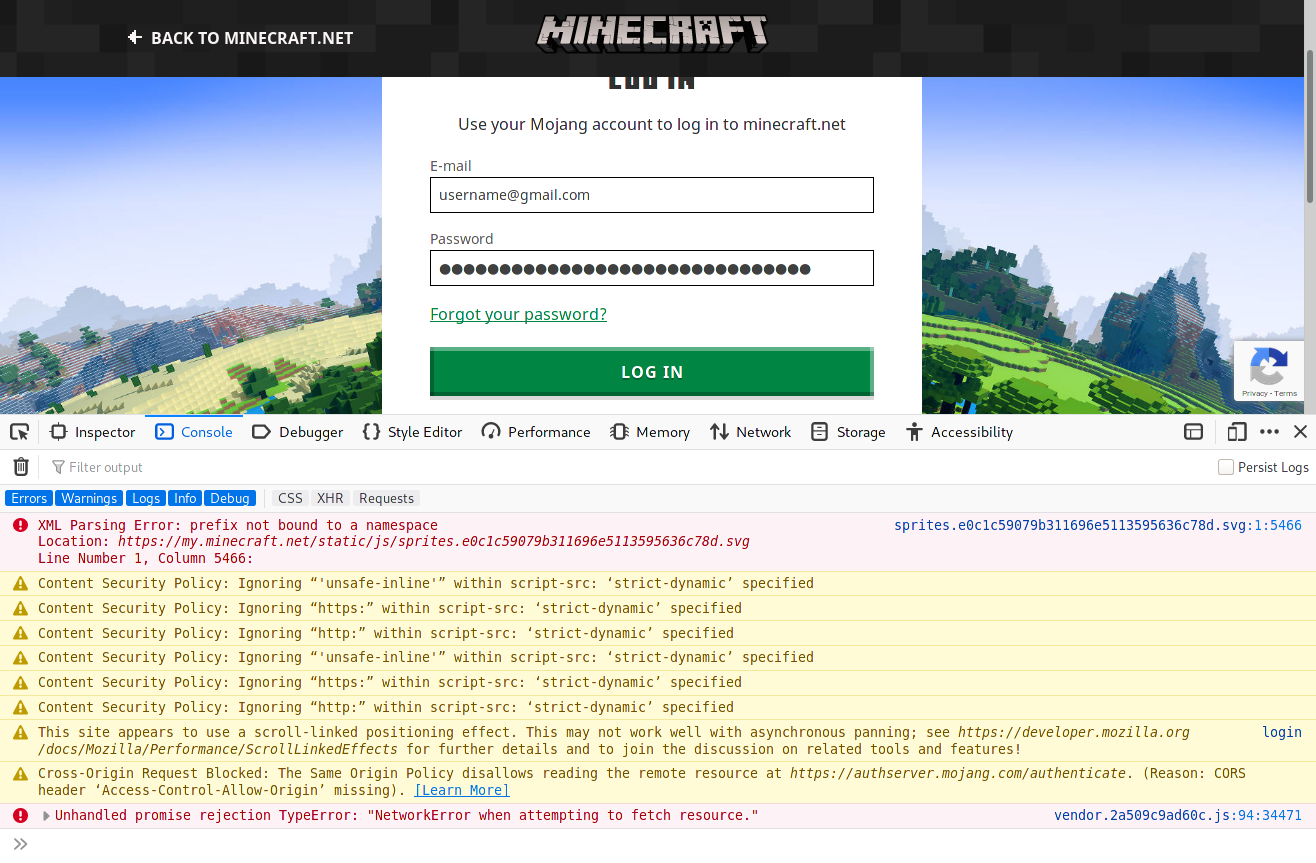
Task: Click the warning icon beside the scroll-linked message
Action: click(x=20, y=732)
